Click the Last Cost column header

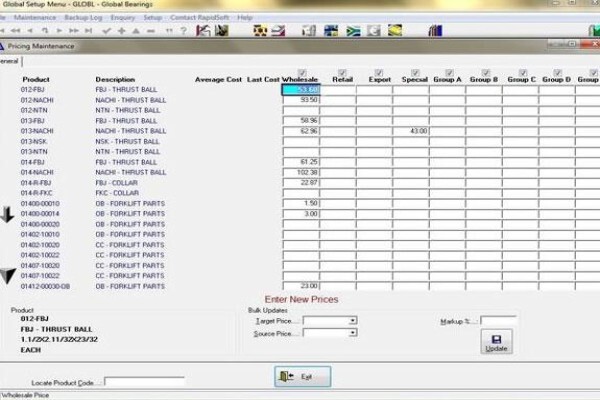coord(263,80)
